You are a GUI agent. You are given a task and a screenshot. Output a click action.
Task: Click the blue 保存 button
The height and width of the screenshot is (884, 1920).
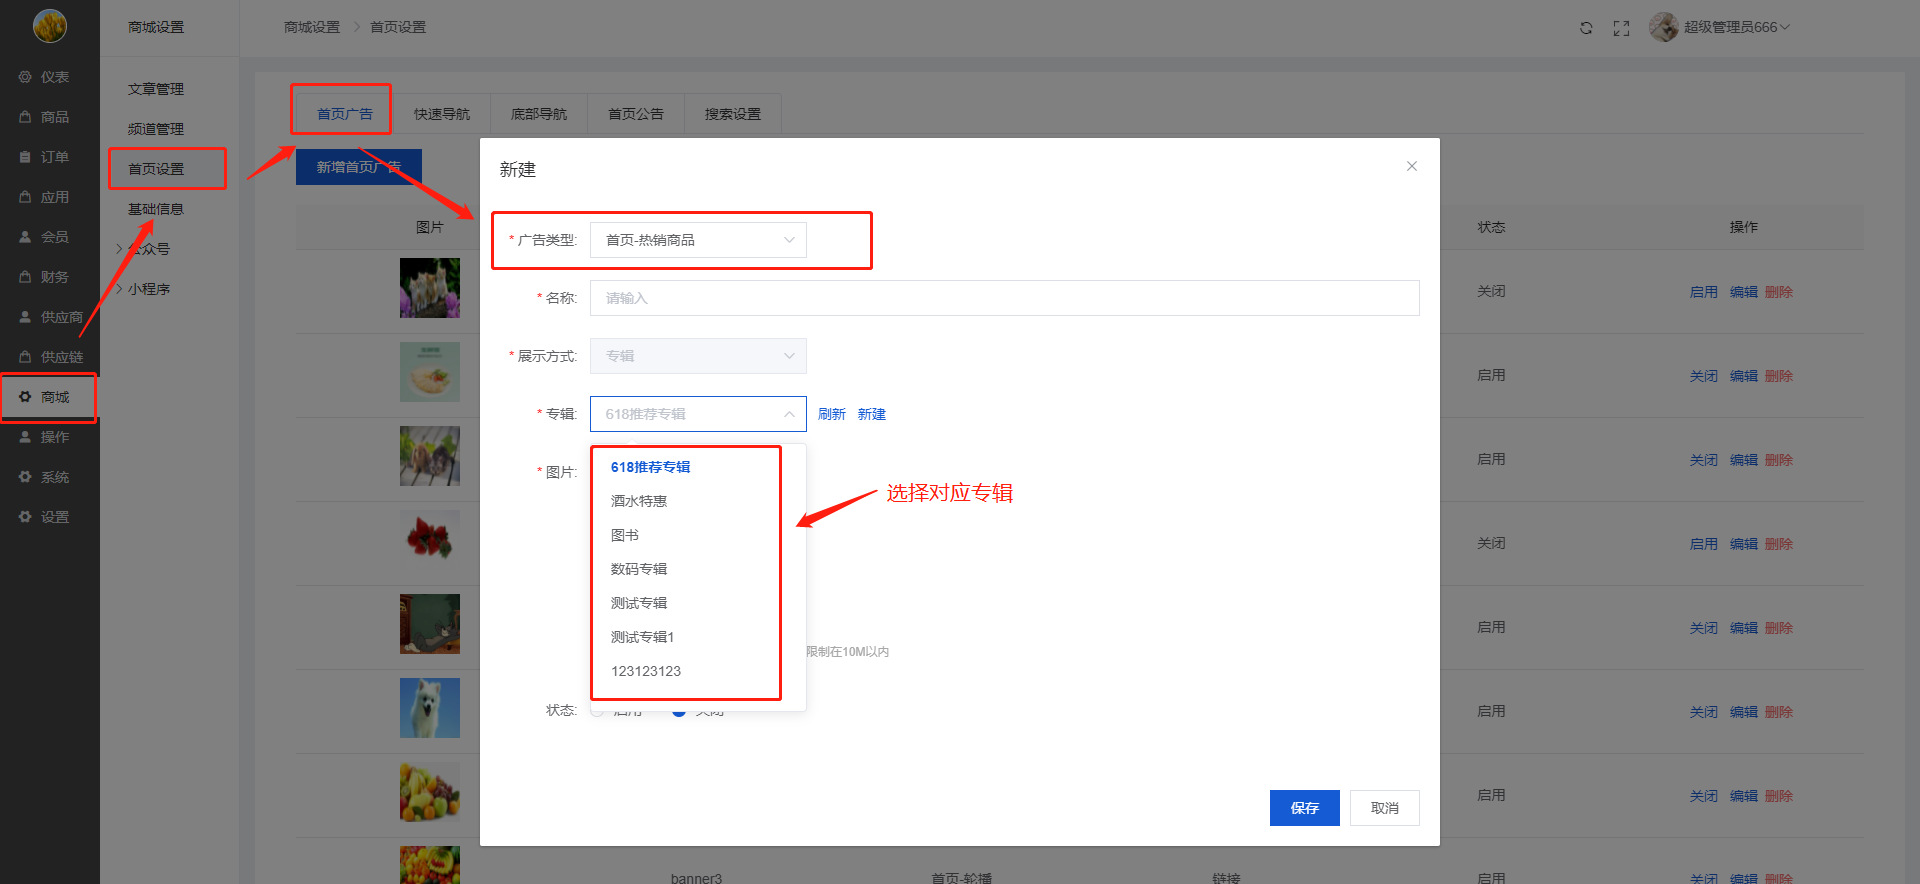point(1304,808)
